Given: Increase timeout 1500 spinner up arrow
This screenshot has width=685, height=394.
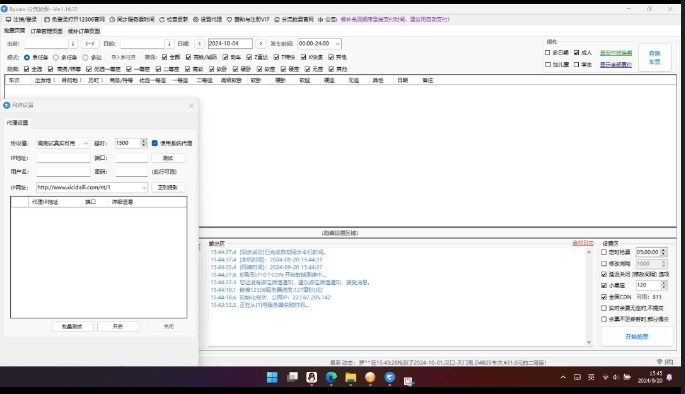Looking at the screenshot, I should pyautogui.click(x=144, y=141).
